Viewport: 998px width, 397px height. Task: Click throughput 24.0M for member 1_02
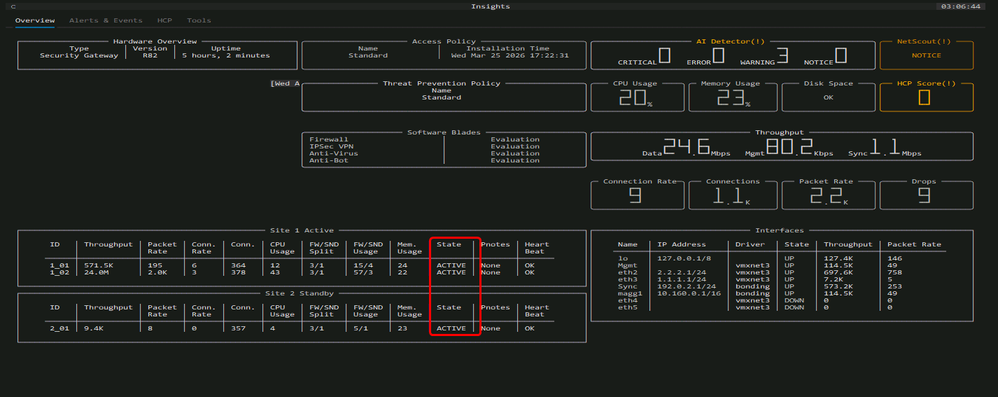[96, 272]
